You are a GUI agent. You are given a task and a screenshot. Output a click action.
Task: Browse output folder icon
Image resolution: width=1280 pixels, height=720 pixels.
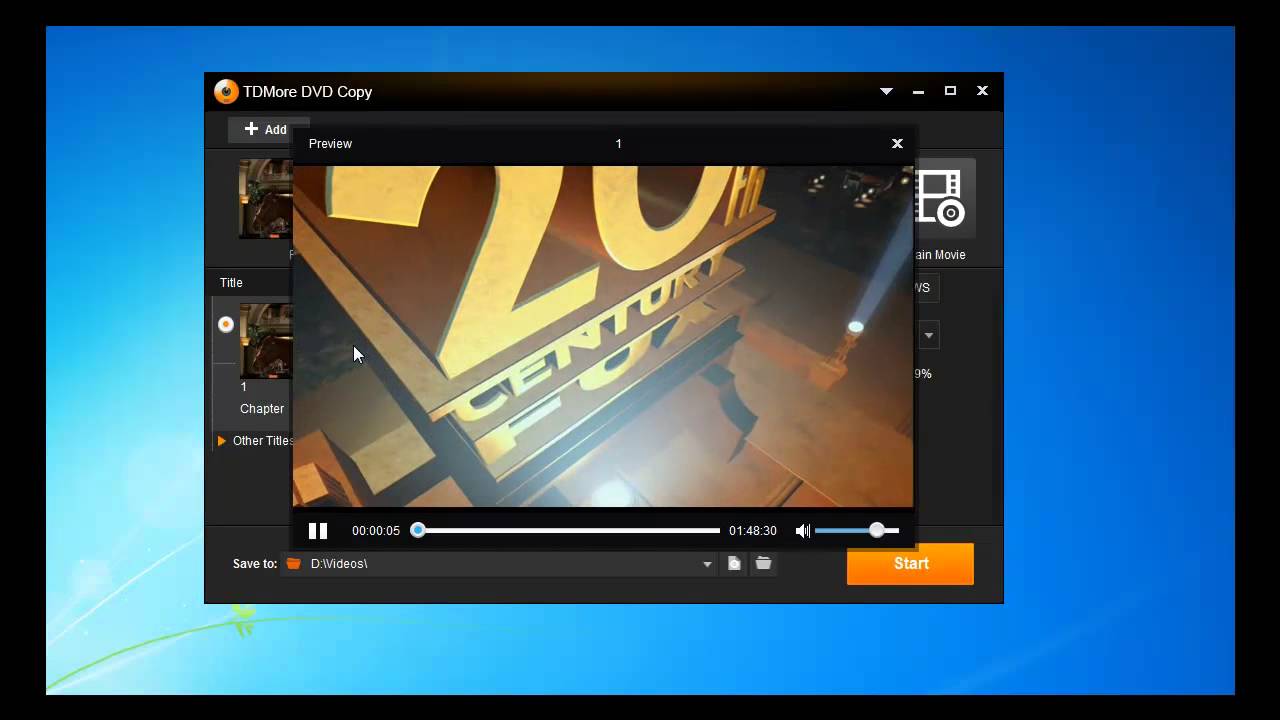pyautogui.click(x=763, y=564)
